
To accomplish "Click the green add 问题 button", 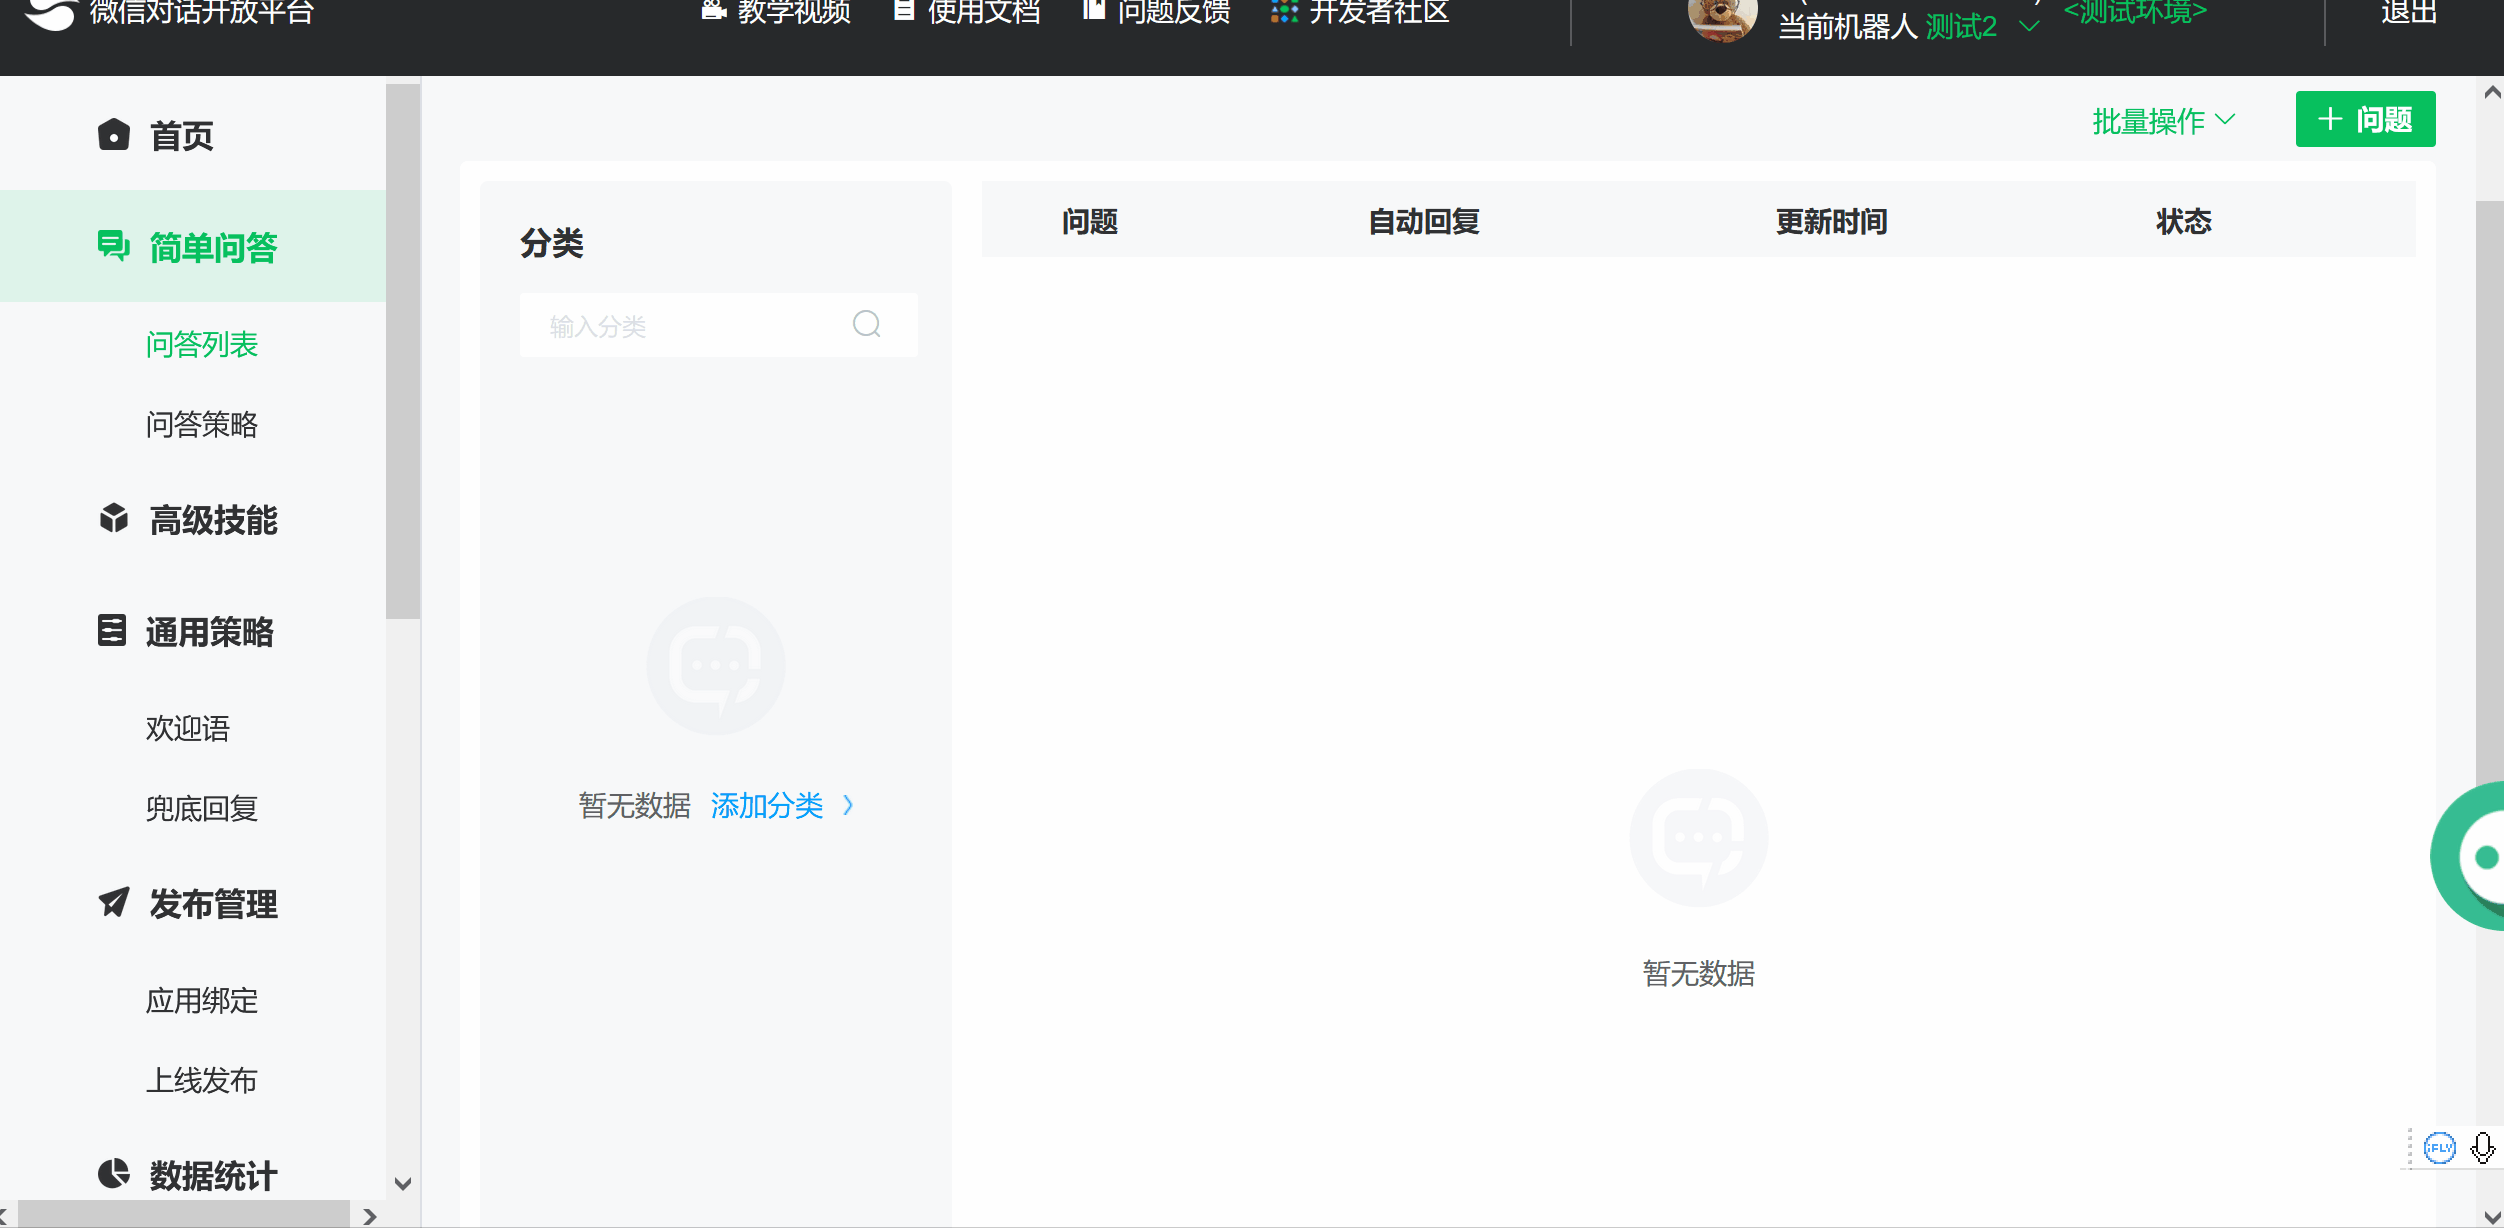I will (x=2365, y=120).
